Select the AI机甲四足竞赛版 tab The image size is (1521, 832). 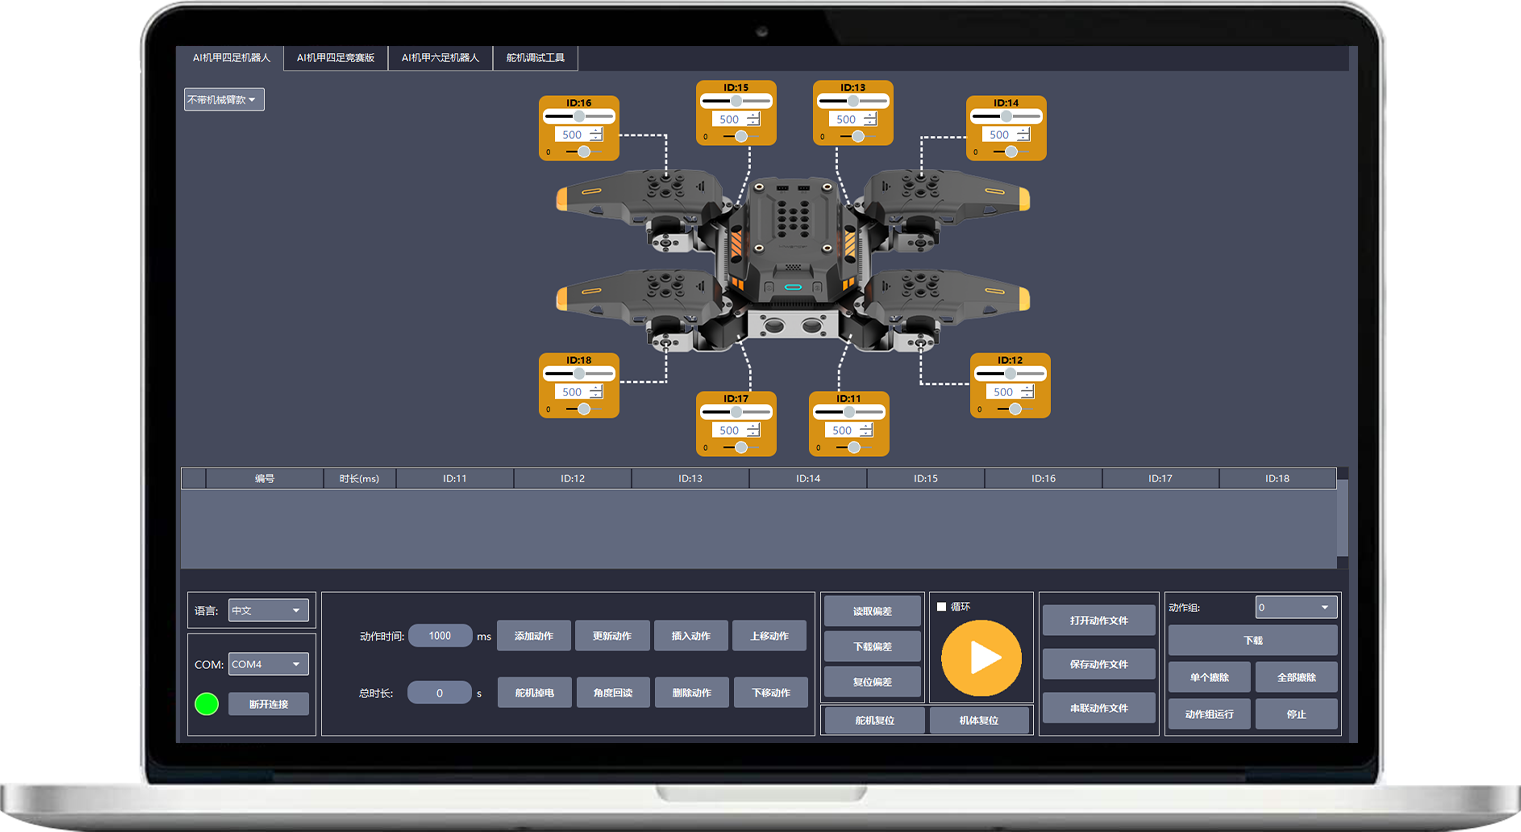[335, 58]
